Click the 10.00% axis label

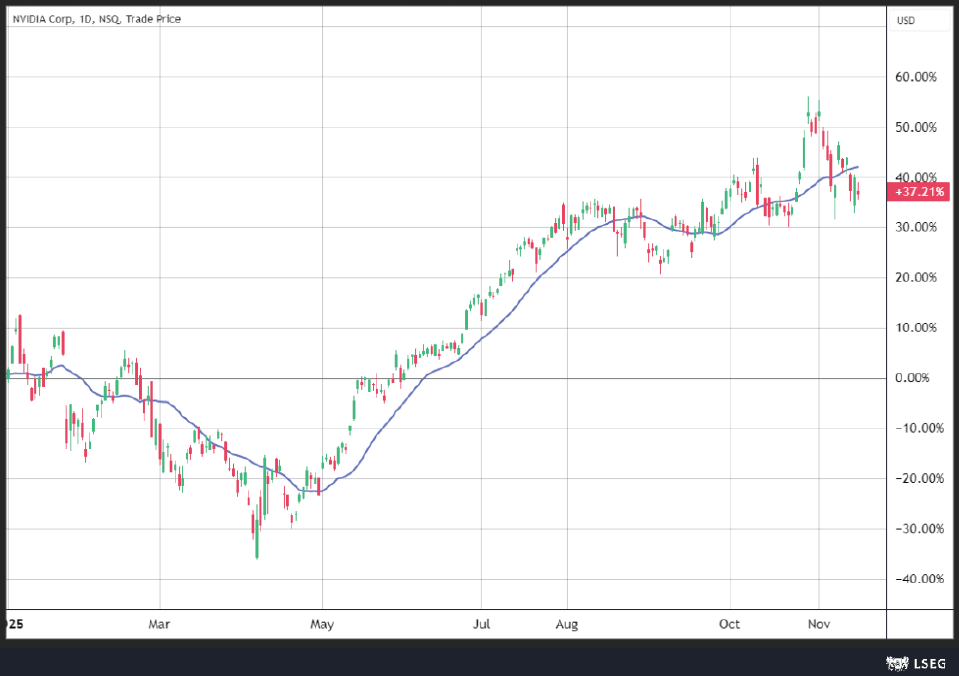pyautogui.click(x=916, y=328)
